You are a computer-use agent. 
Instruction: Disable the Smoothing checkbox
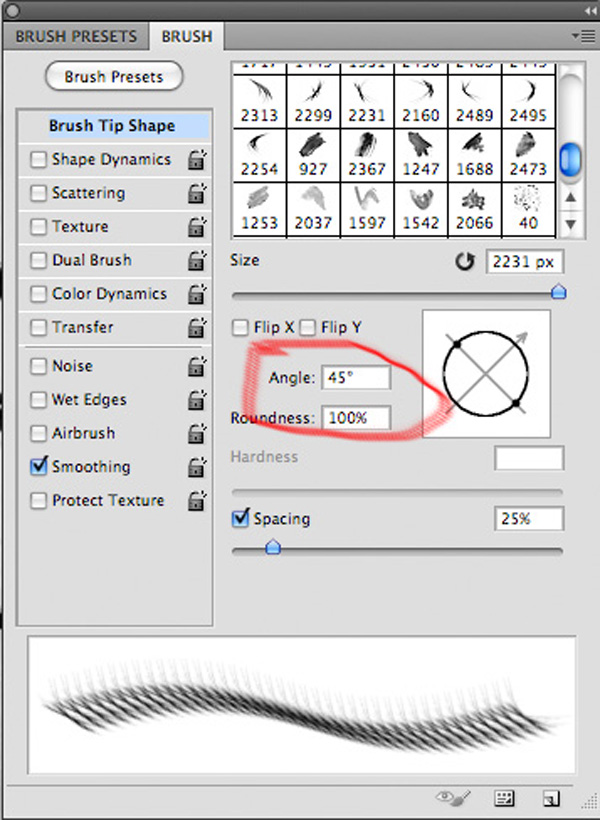coord(39,466)
